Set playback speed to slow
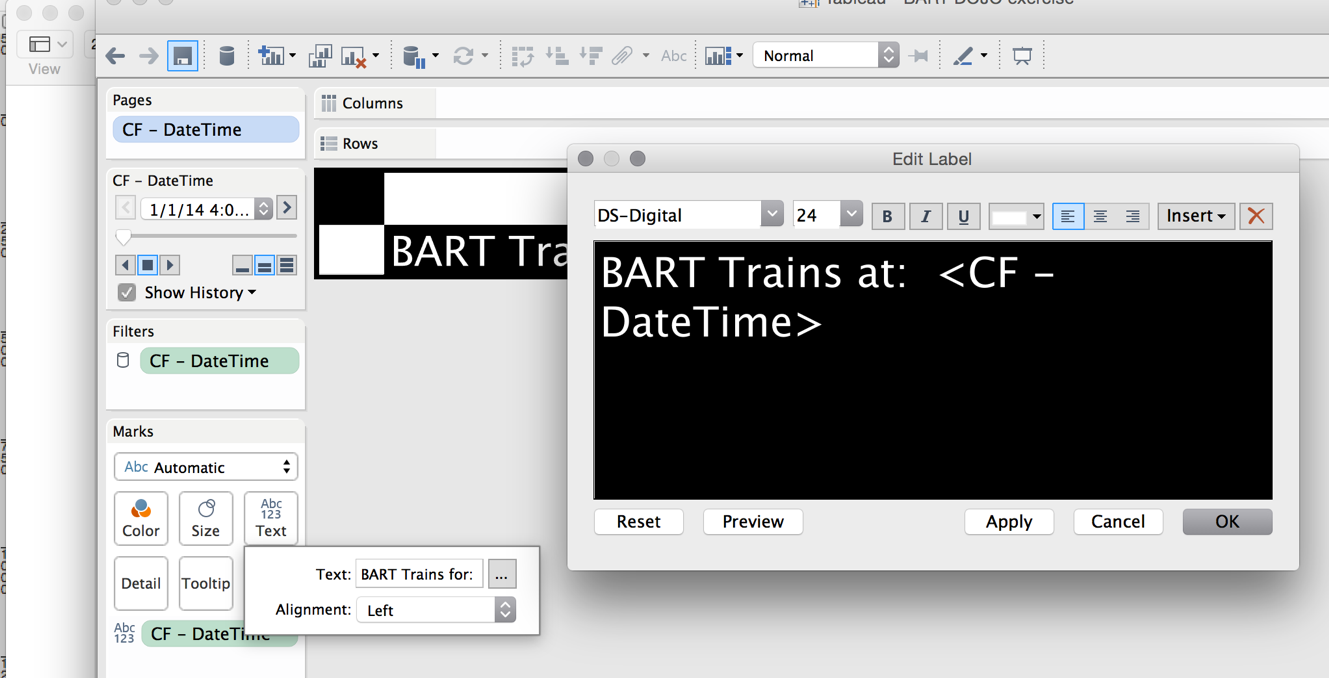This screenshot has height=678, width=1329. pyautogui.click(x=242, y=265)
